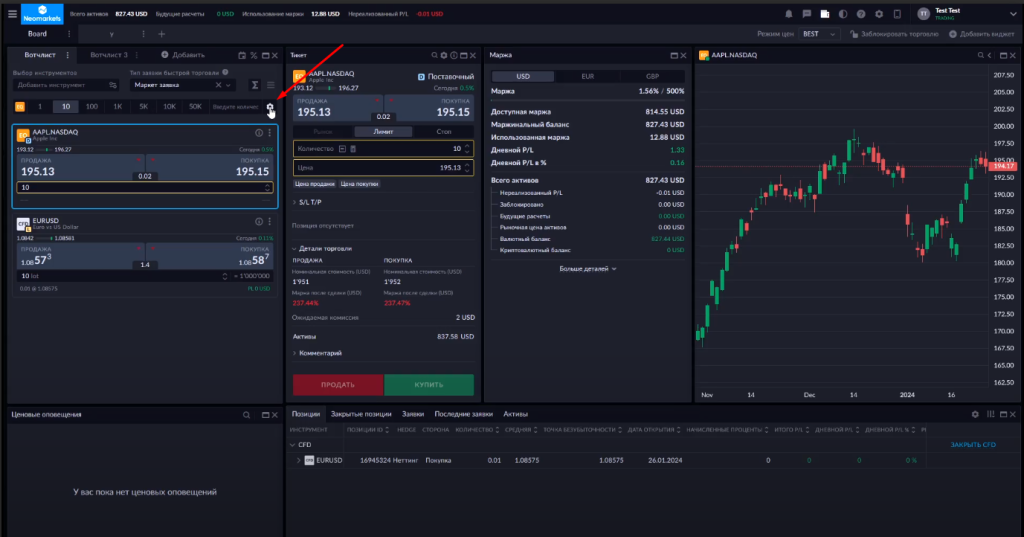The width and height of the screenshot is (1024, 537).
Task: Open three-dot menu on EURUSD card
Action: point(269,221)
